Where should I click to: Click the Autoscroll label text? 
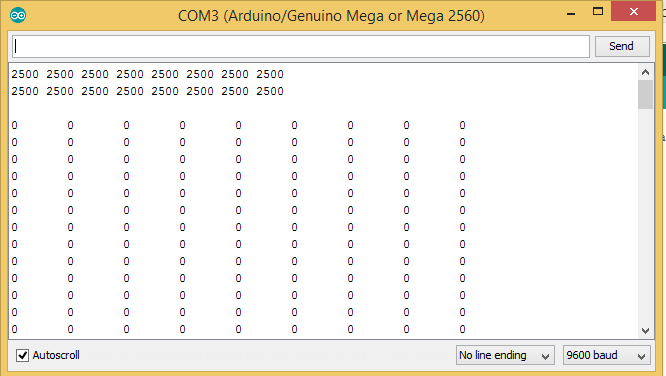tap(56, 355)
